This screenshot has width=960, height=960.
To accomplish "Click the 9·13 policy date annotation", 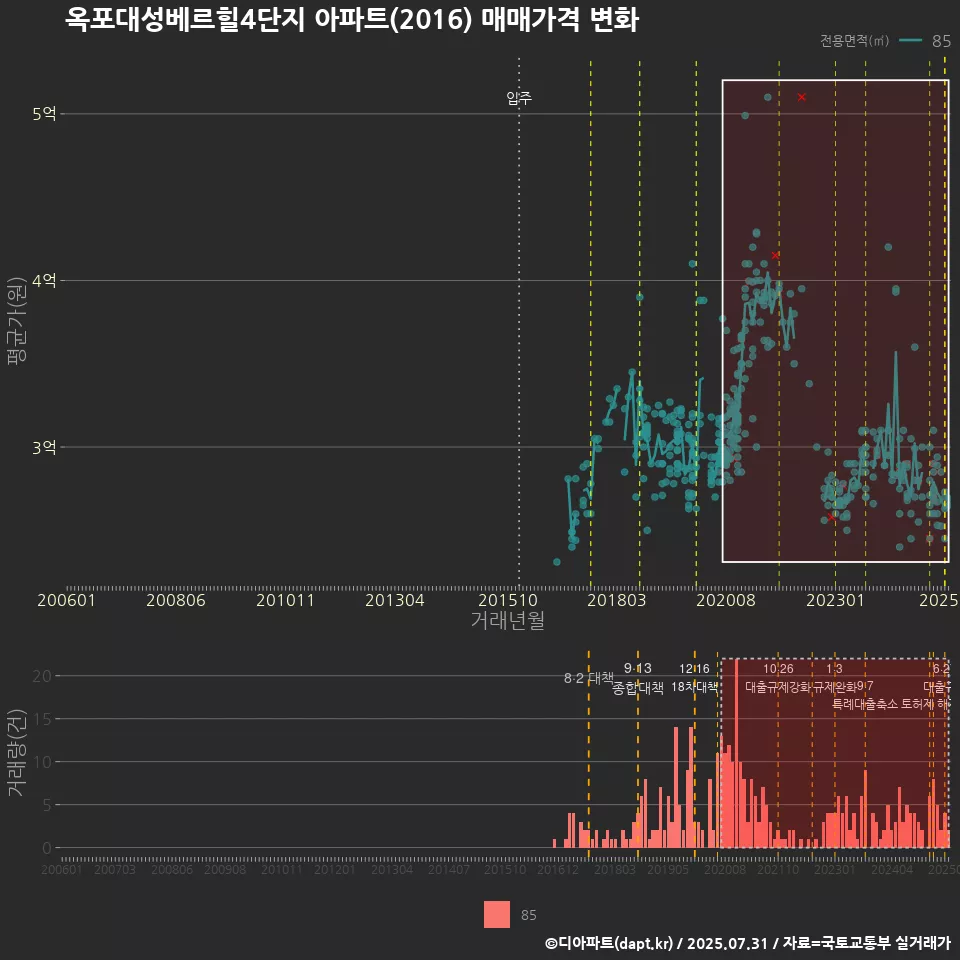I will click(x=637, y=668).
